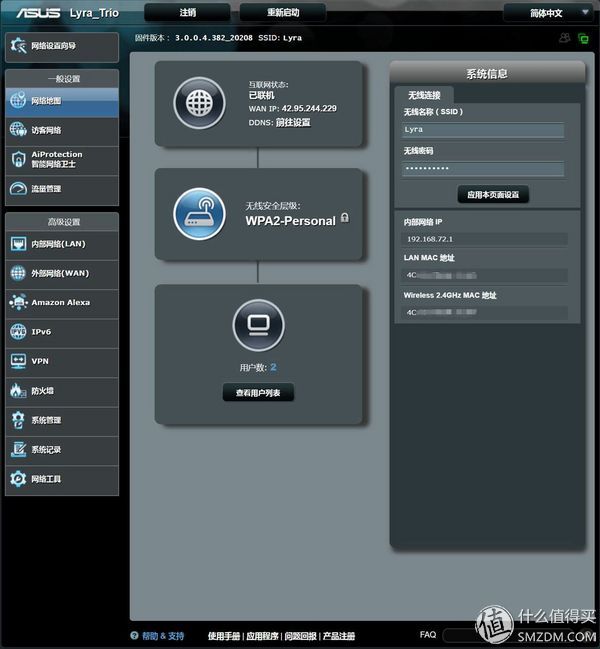Click the wireless password field

[483, 168]
